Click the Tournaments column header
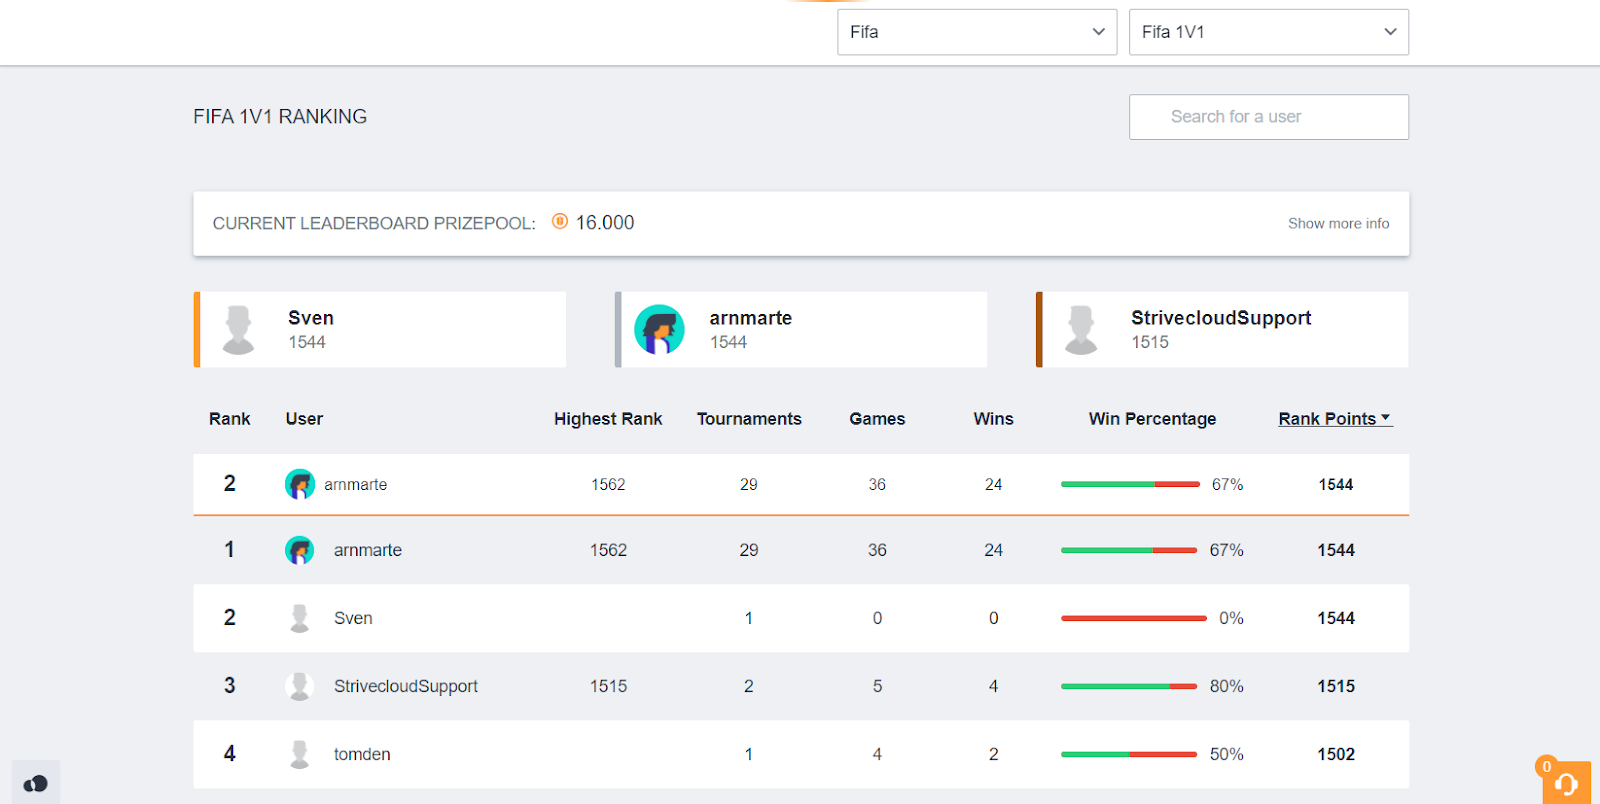This screenshot has width=1600, height=804. [x=749, y=419]
